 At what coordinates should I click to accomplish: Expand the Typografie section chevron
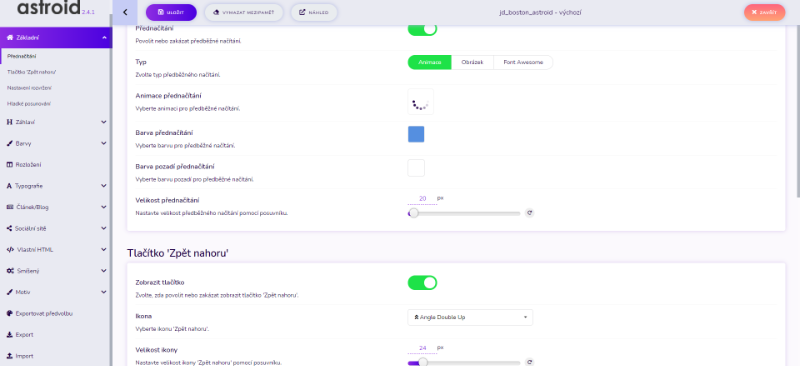[x=104, y=186]
